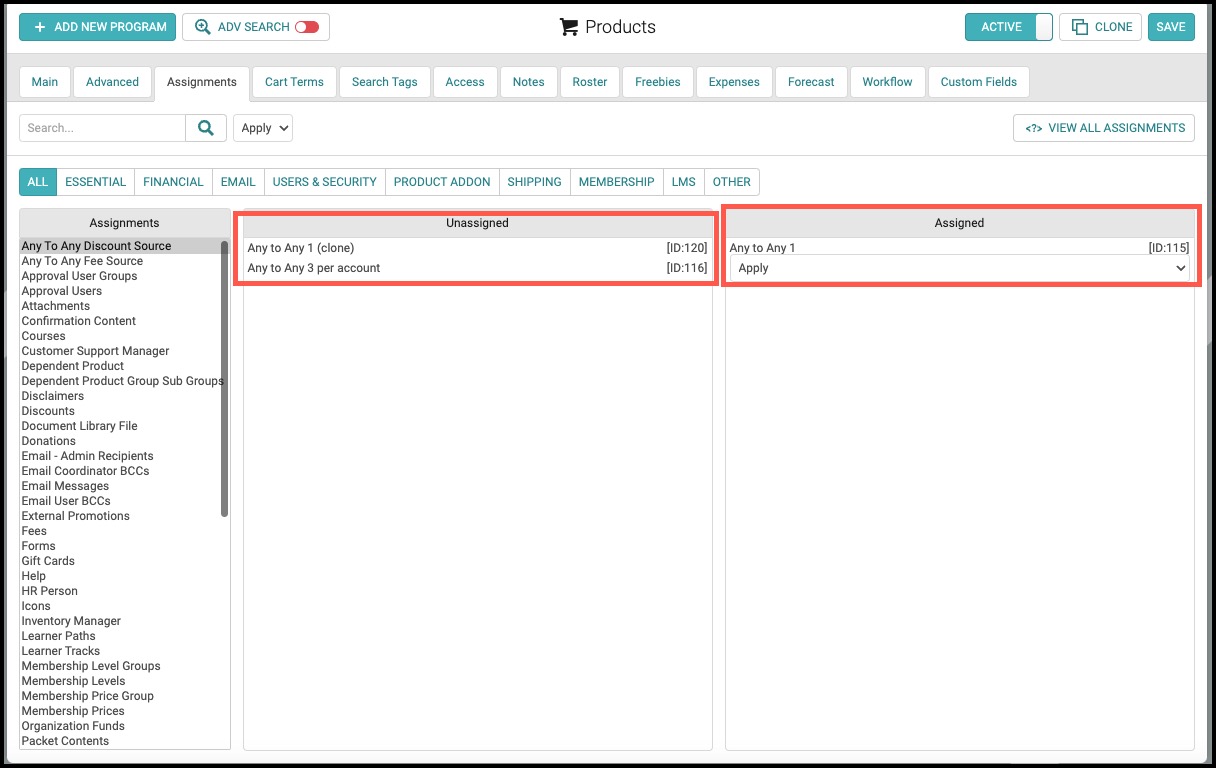The image size is (1216, 768).
Task: Toggle the Active status switch
Action: tap(1009, 27)
